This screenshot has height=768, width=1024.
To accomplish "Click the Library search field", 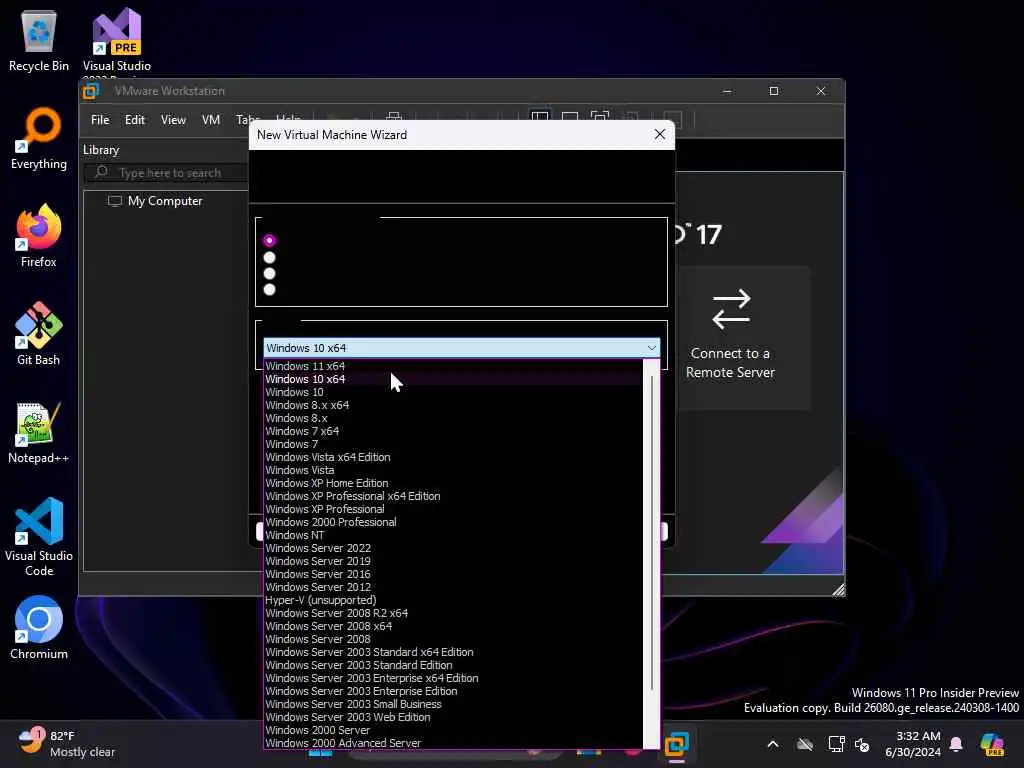I will (x=166, y=172).
